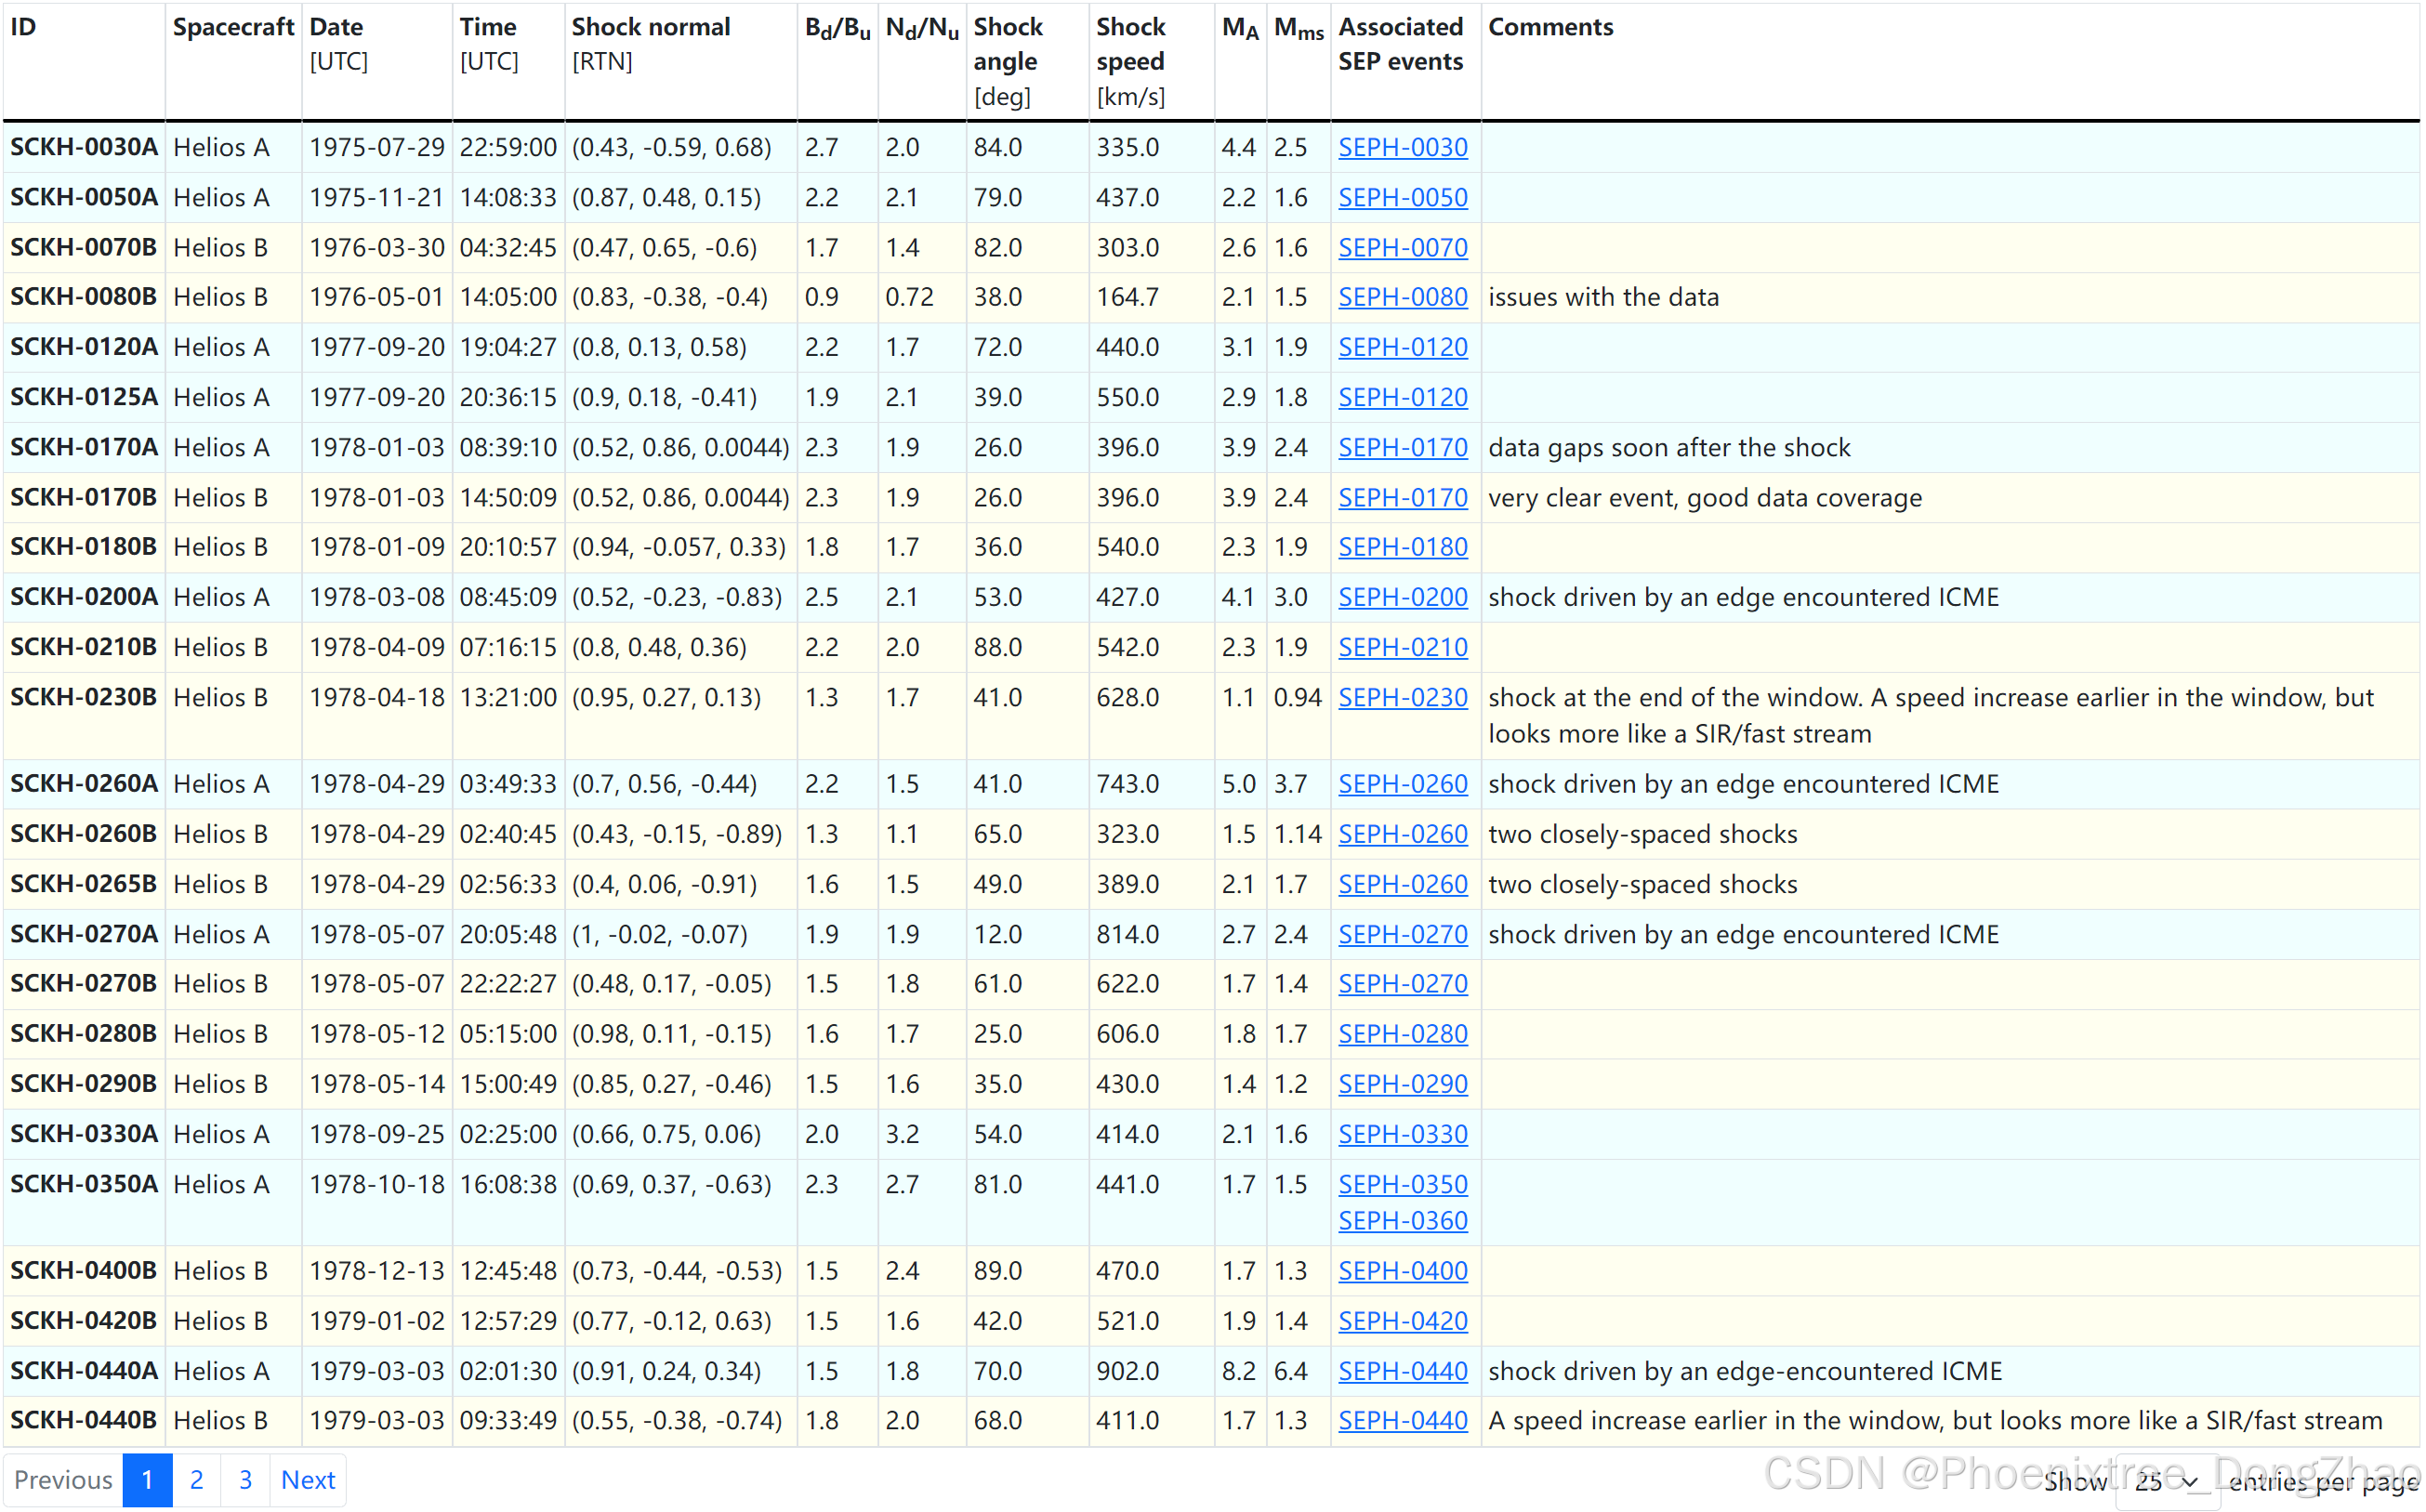Sort by Spacecraft column header
This screenshot has width=2426, height=1512.
(233, 27)
